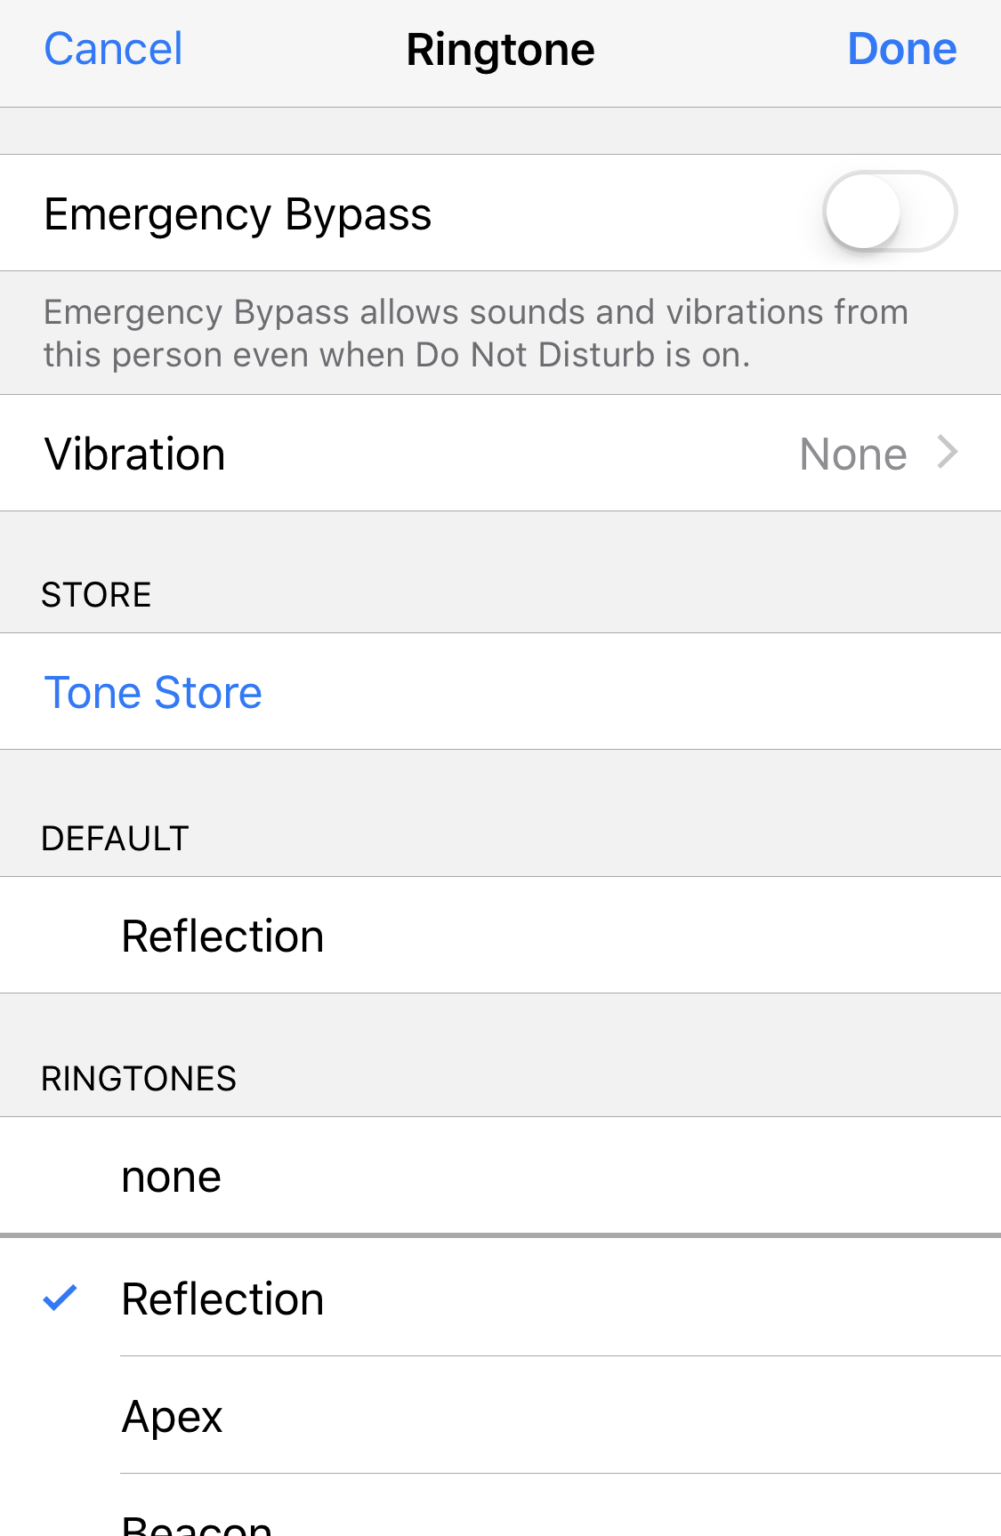Tap the switch knob on Emergency Bypass
The image size is (1001, 1536).
tap(871, 213)
